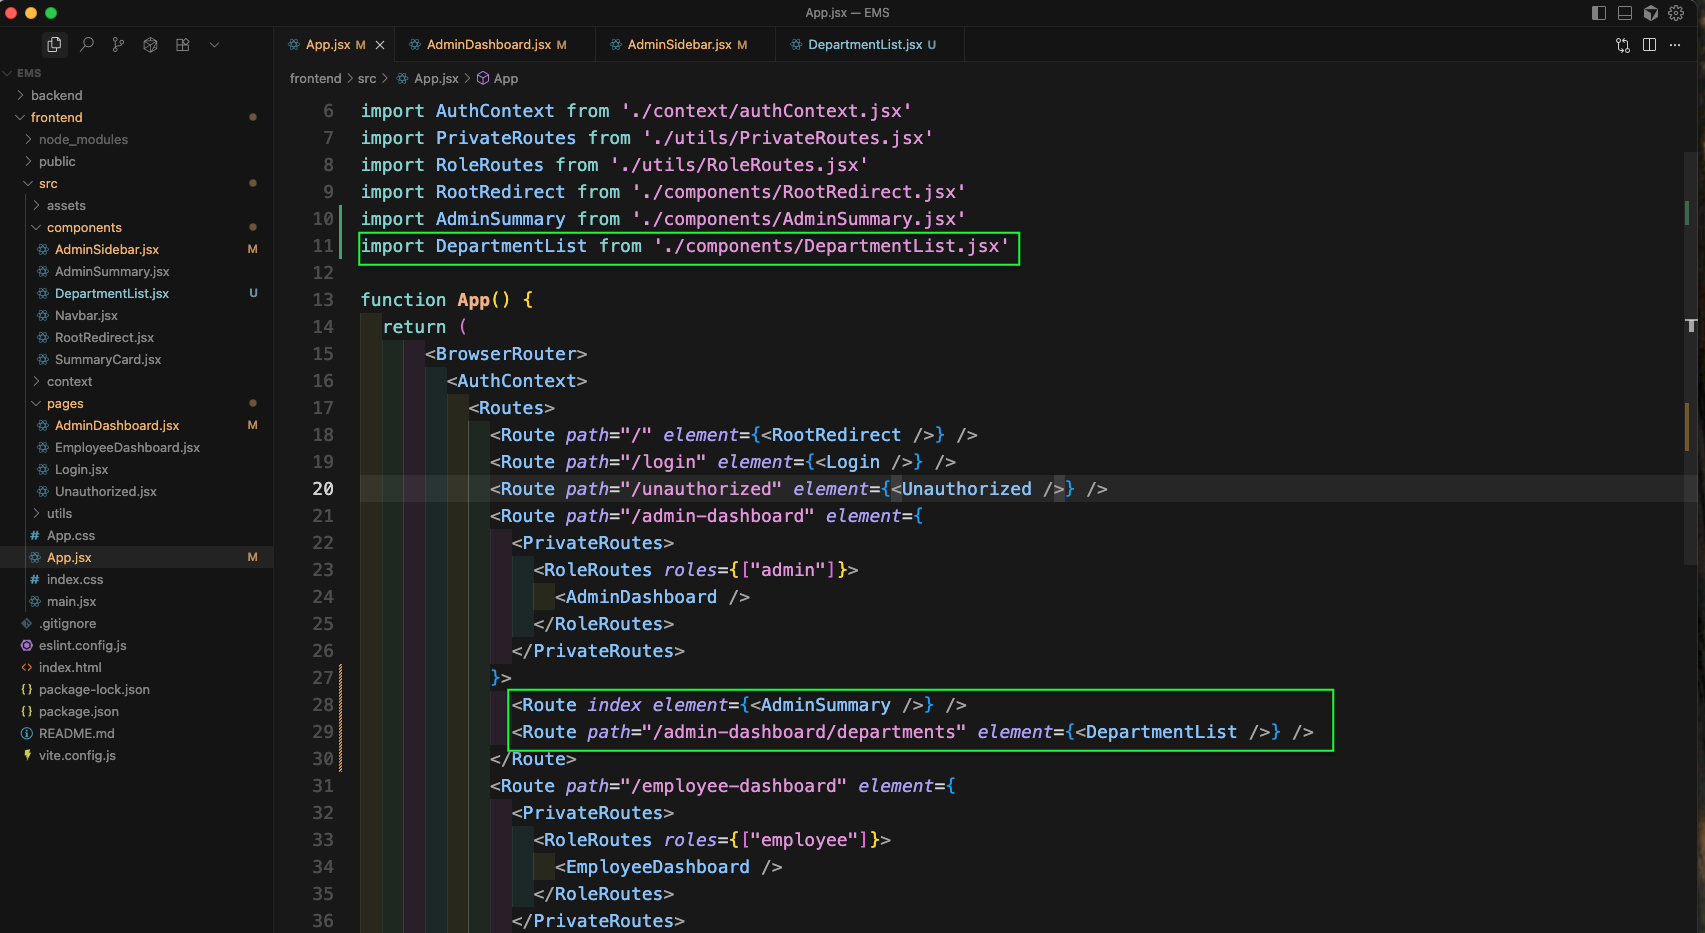This screenshot has width=1705, height=933.
Task: Open README.md file
Action: tap(136, 733)
